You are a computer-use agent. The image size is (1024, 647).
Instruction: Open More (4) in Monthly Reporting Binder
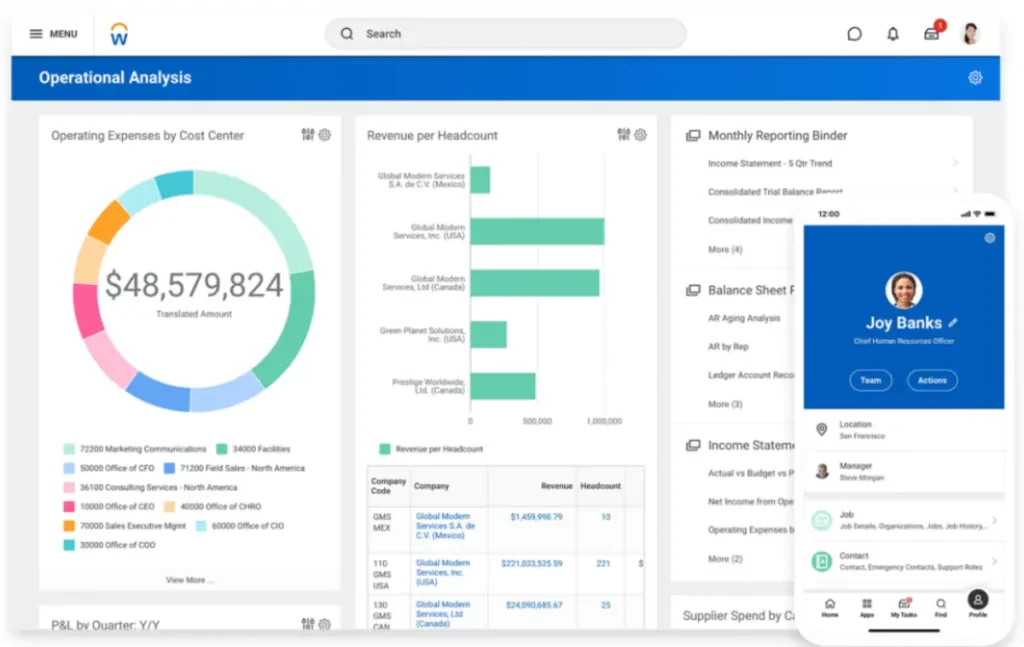[725, 249]
